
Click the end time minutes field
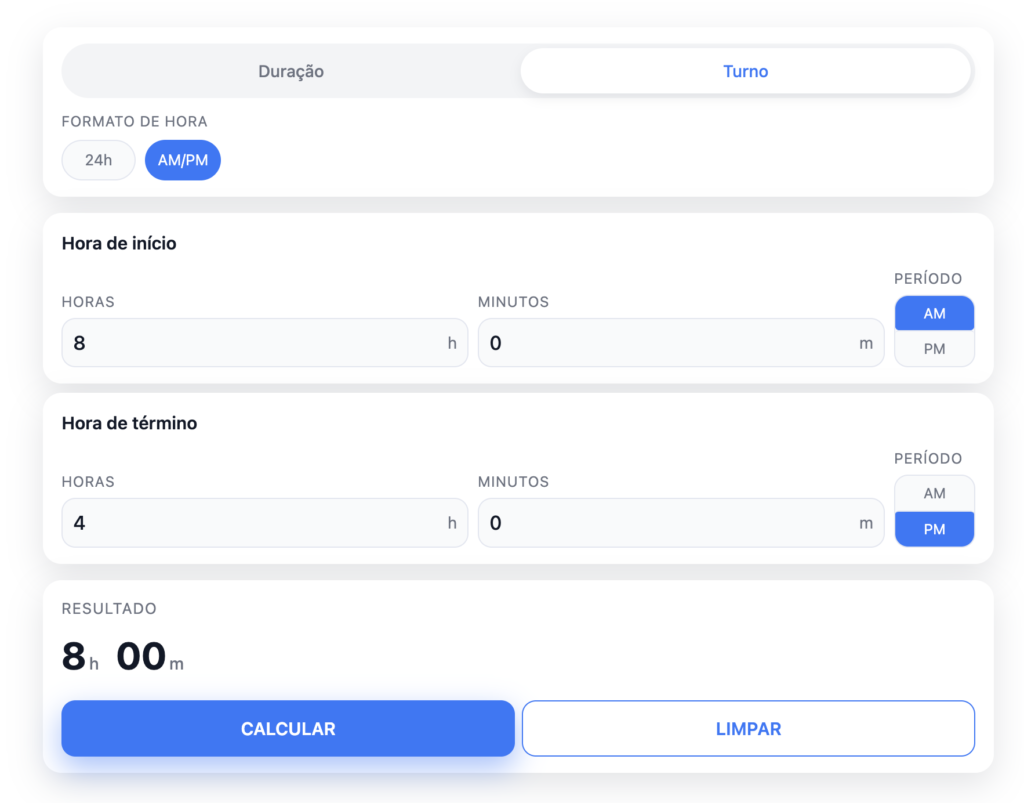(x=681, y=522)
